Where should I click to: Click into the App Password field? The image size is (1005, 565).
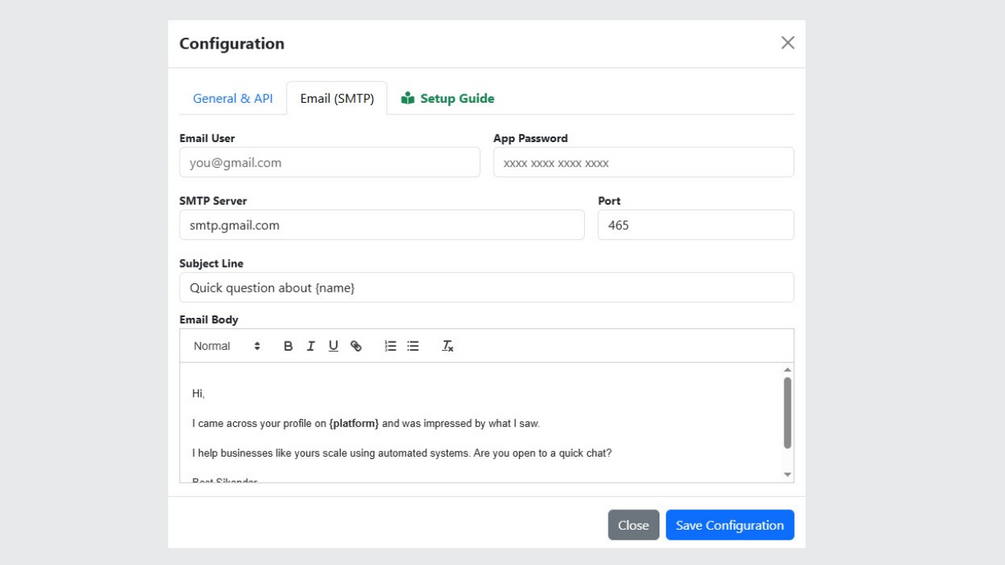click(643, 163)
